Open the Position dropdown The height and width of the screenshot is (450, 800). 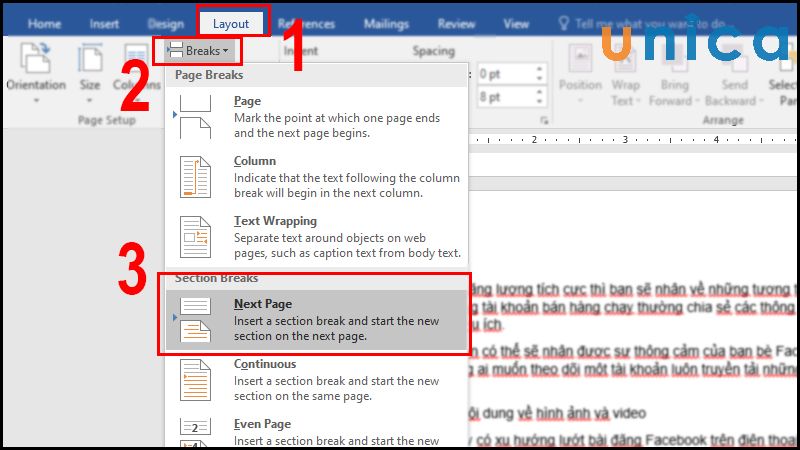click(580, 73)
